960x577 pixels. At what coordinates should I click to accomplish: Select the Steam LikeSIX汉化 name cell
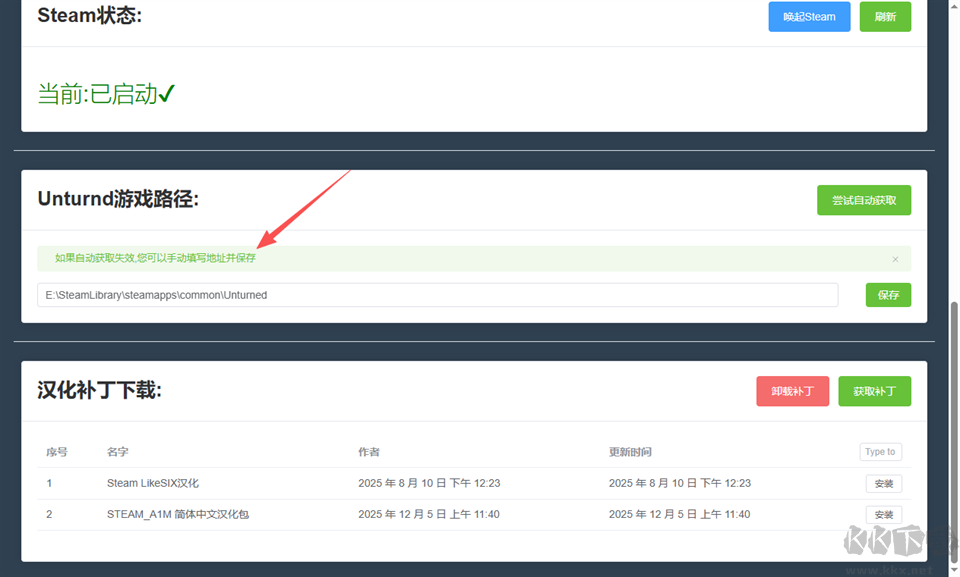(x=152, y=483)
